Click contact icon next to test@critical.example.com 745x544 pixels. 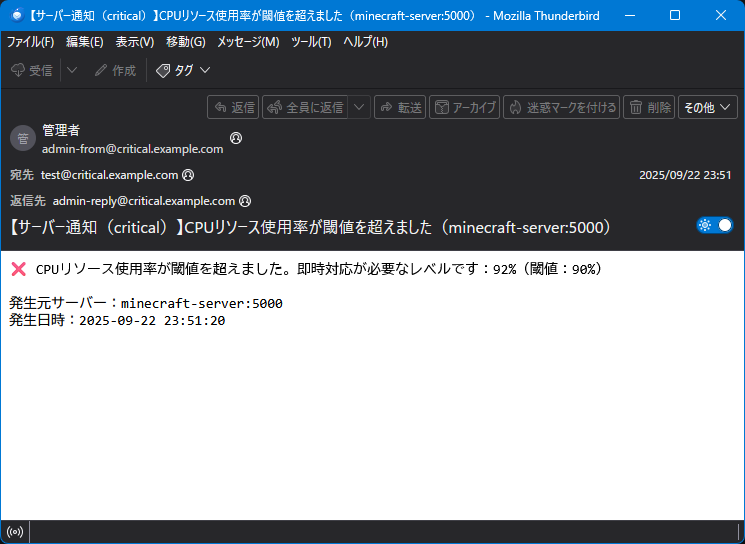[x=188, y=175]
